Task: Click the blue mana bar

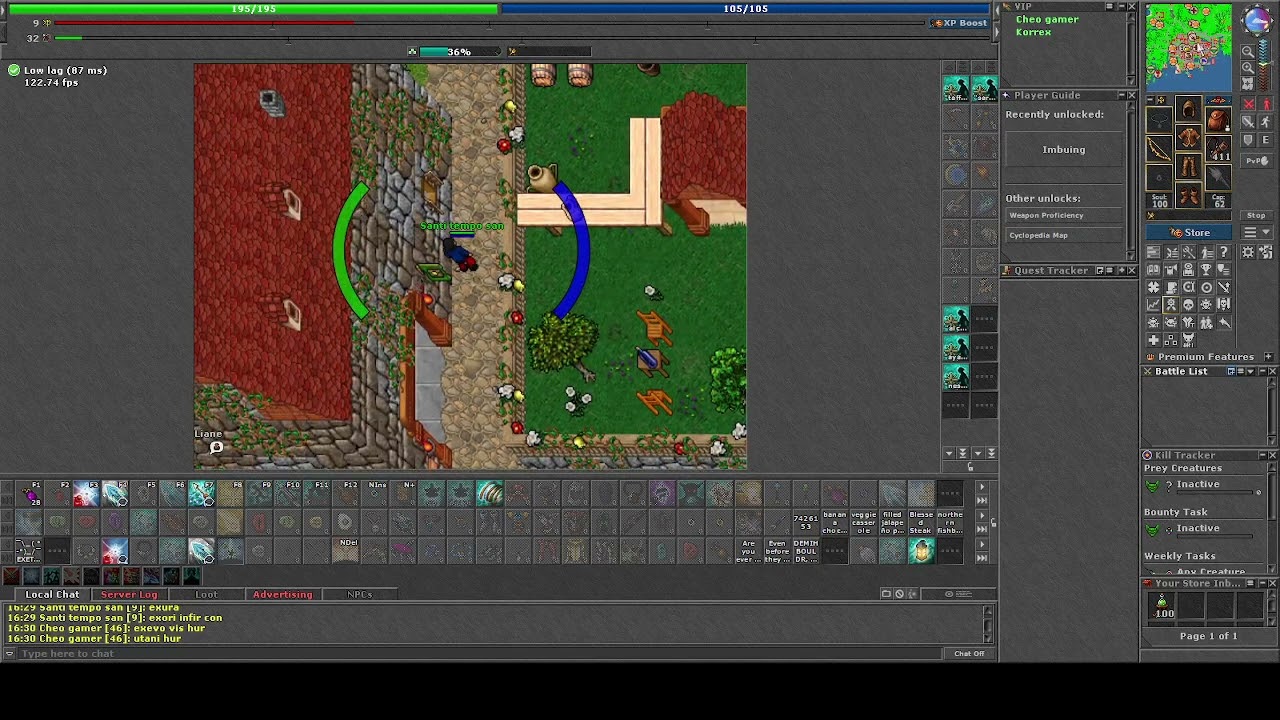Action: click(x=746, y=9)
